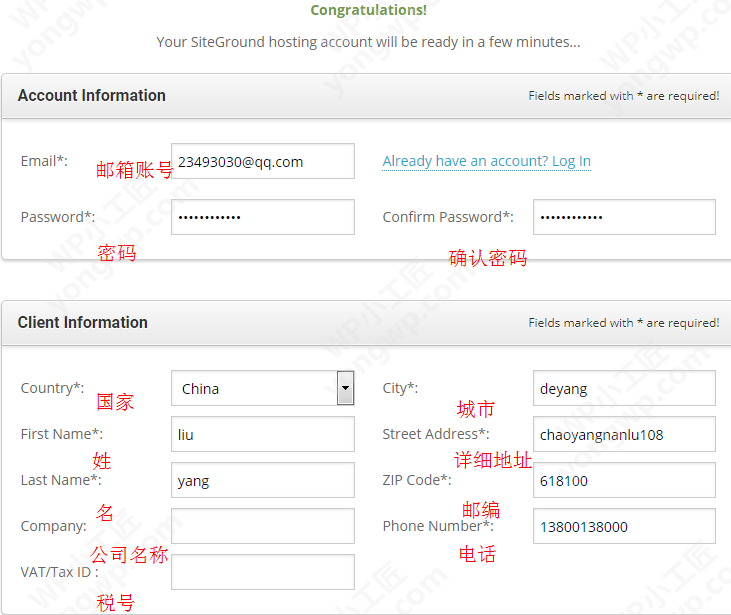731x615 pixels.
Task: Open the 'Already have an account? Log In' link
Action: 486,161
